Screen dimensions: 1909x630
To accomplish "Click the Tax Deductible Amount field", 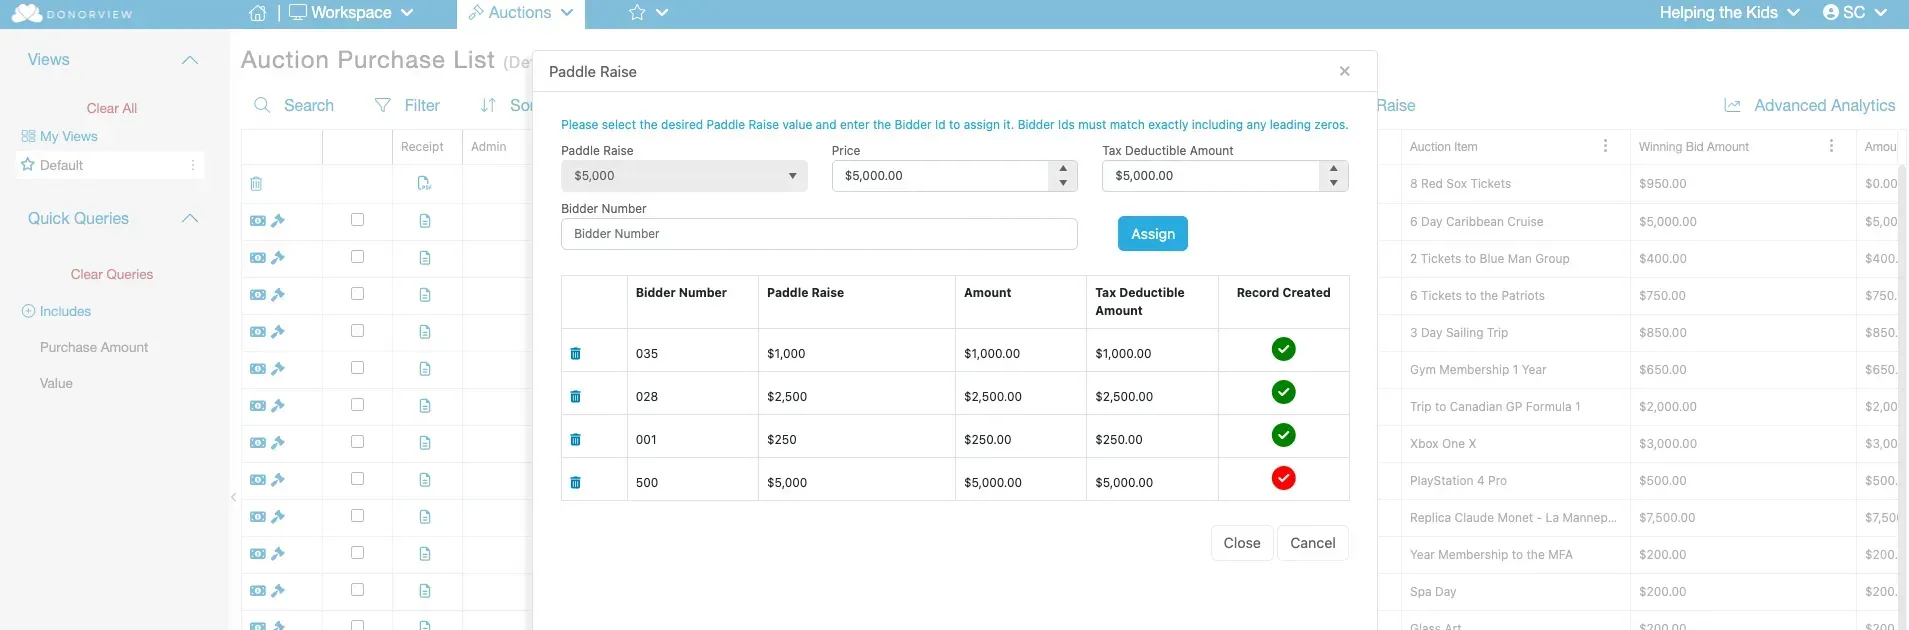I will [x=1210, y=176].
